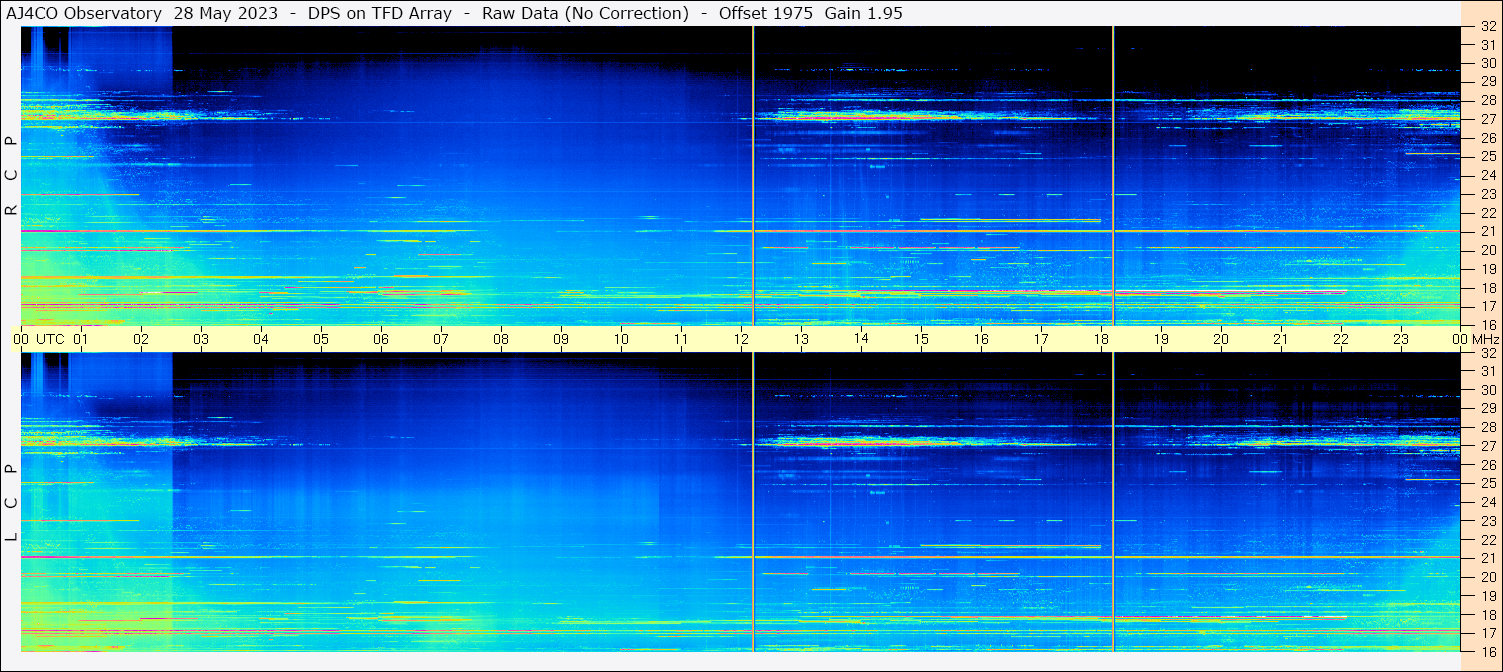Click the "00 MHz" label ending the time axis
Screen dimensions: 1503x672
point(1475,339)
